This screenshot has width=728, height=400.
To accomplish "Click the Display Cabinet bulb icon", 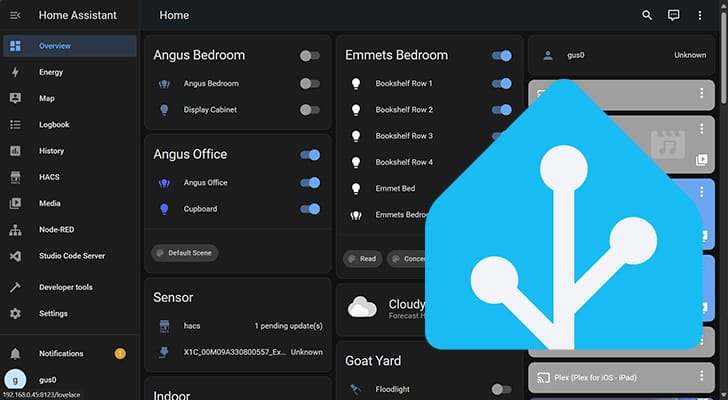I will pos(164,110).
